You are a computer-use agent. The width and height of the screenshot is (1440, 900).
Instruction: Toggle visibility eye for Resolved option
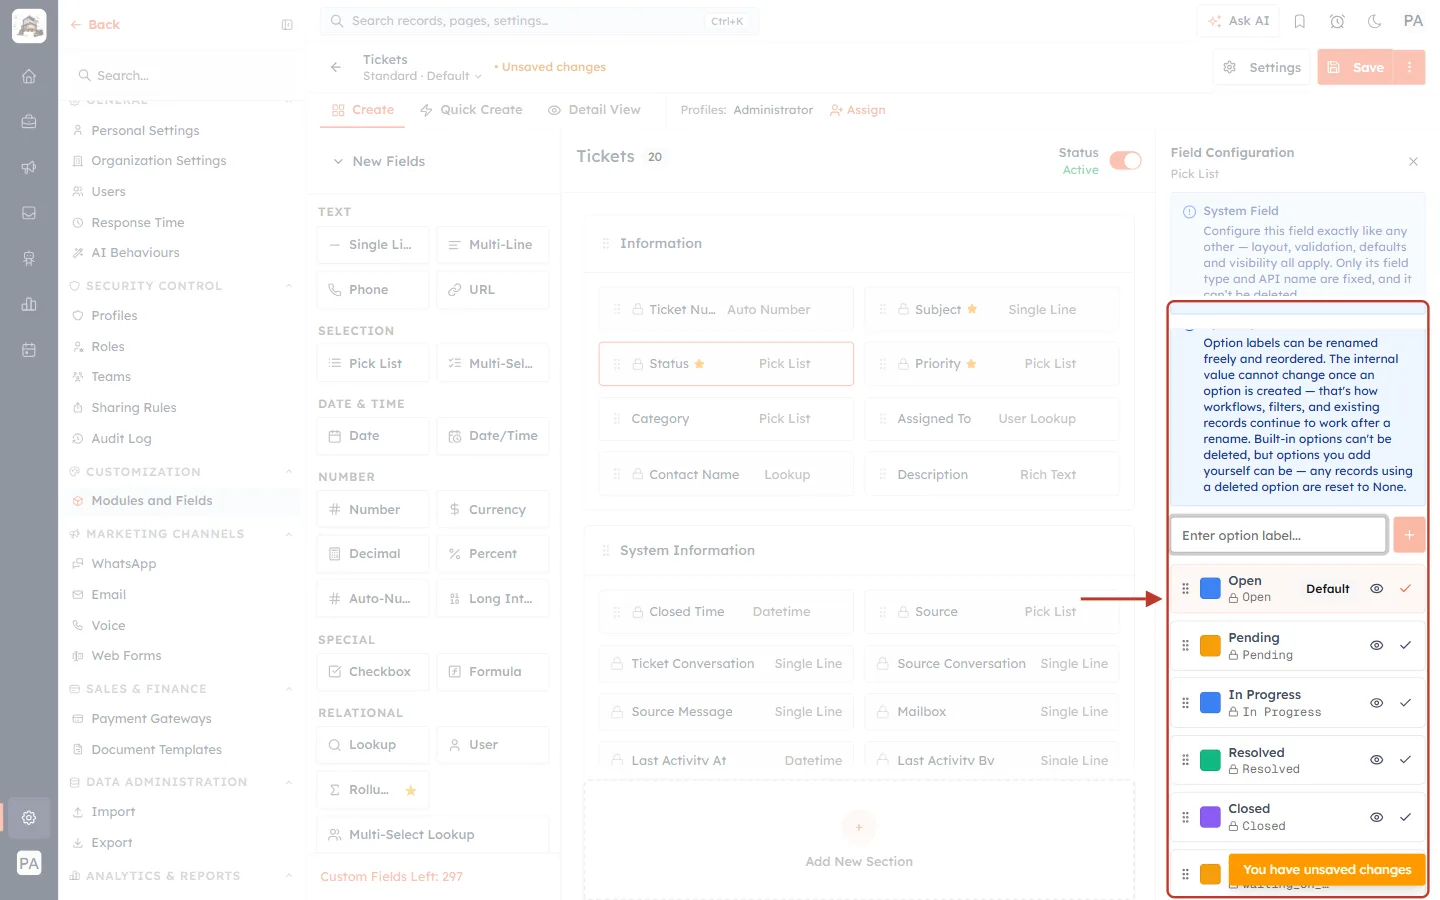[1376, 760]
